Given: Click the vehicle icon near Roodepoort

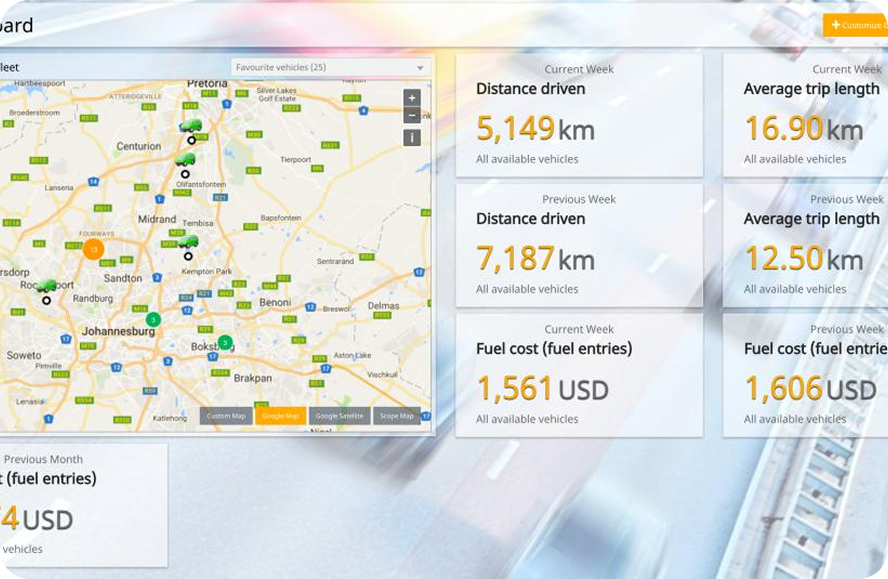Looking at the screenshot, I should click(46, 287).
